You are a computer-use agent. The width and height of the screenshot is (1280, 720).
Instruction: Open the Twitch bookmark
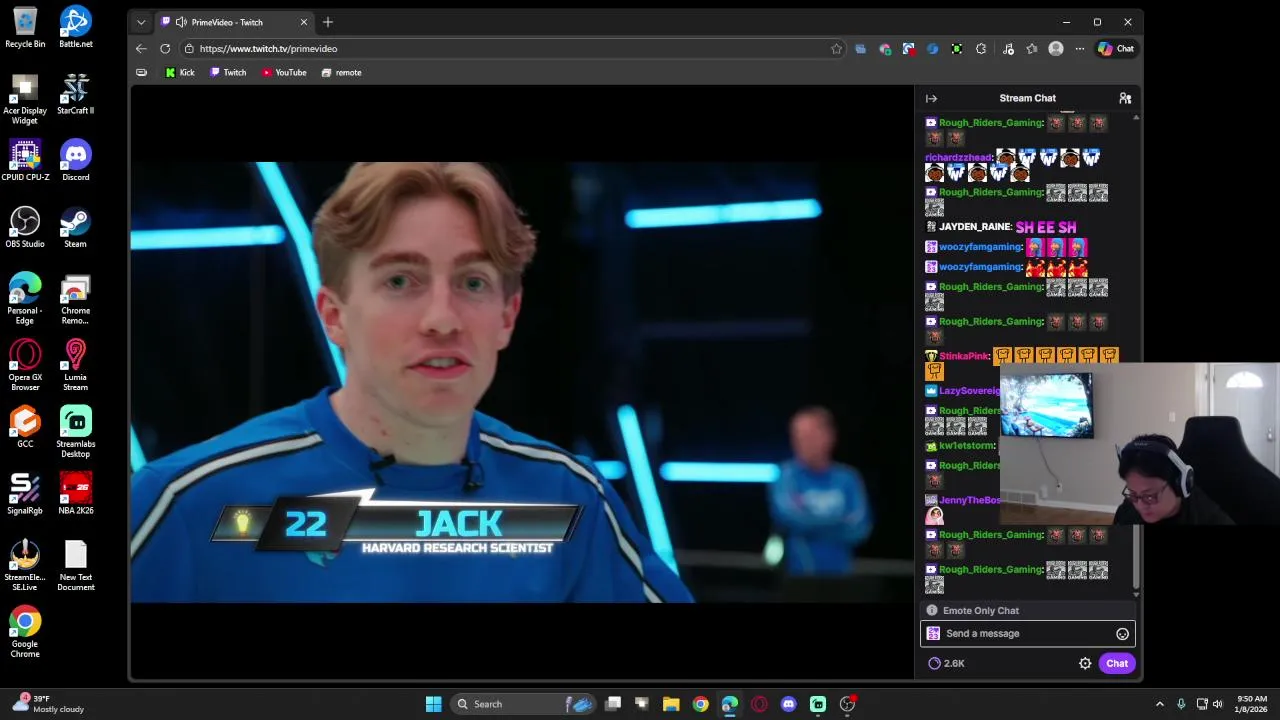228,72
